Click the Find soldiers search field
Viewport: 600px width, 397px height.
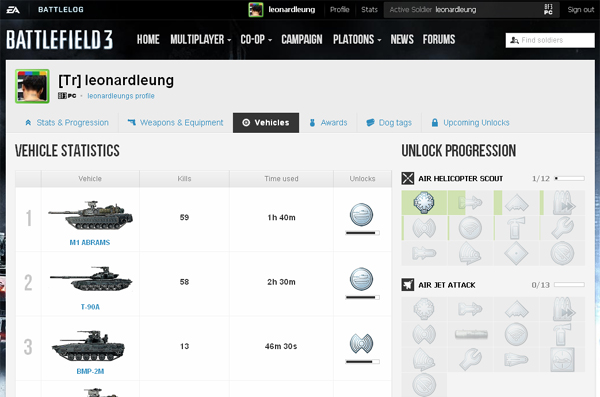550,40
